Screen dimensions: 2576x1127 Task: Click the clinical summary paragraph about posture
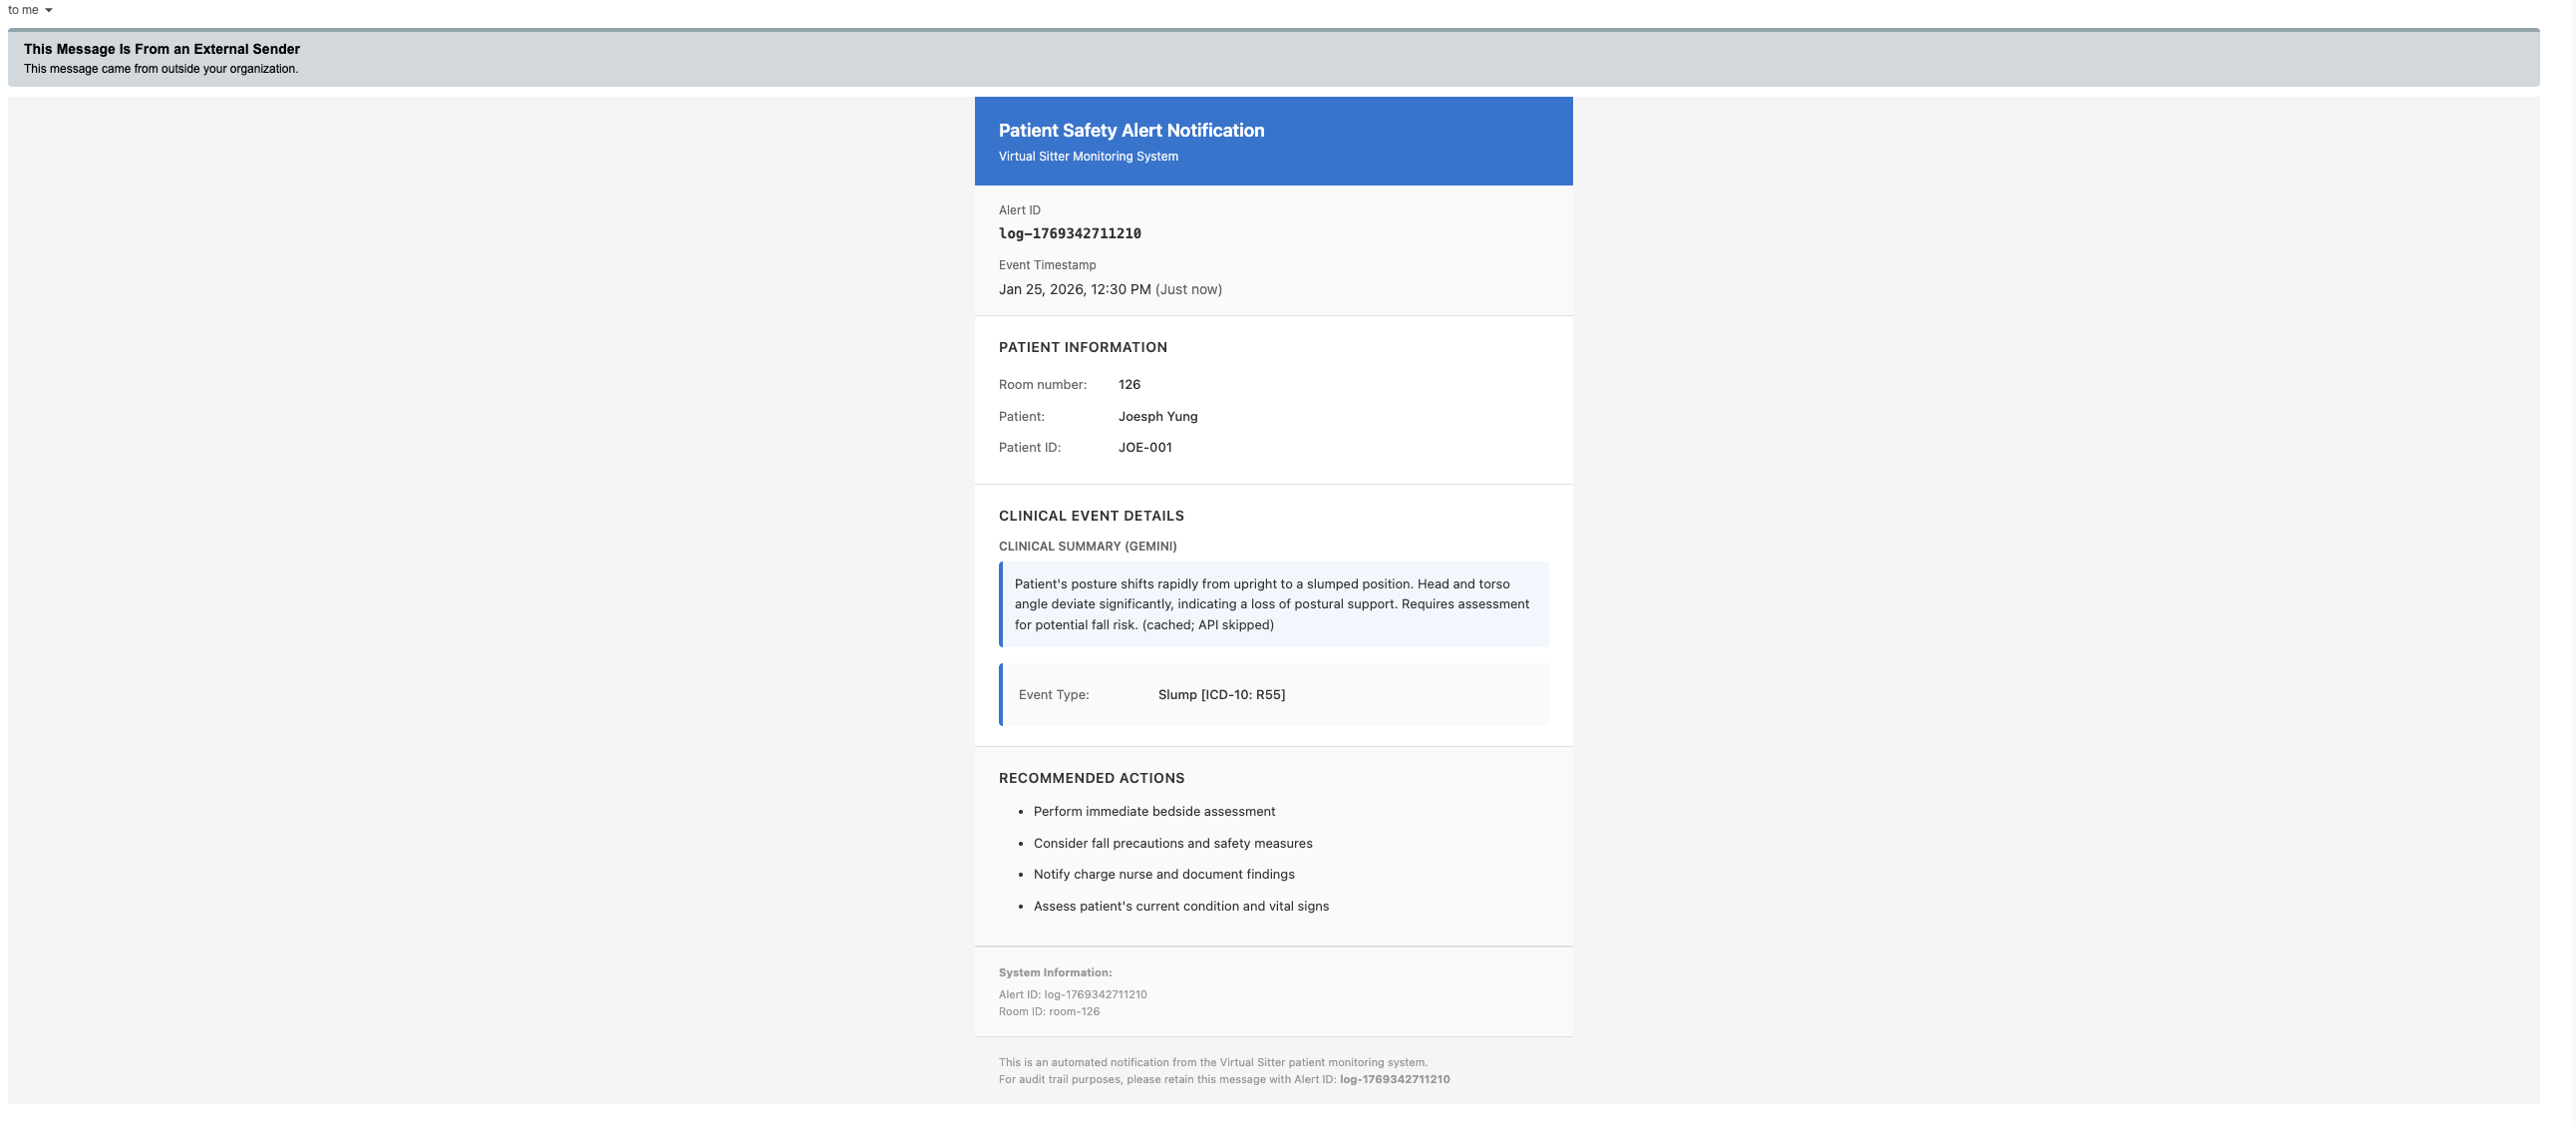1271,604
